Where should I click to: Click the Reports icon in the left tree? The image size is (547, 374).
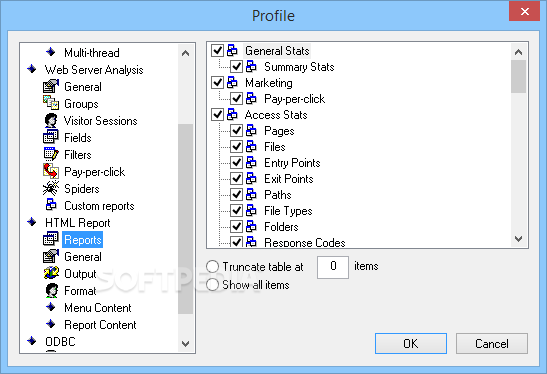coord(51,239)
